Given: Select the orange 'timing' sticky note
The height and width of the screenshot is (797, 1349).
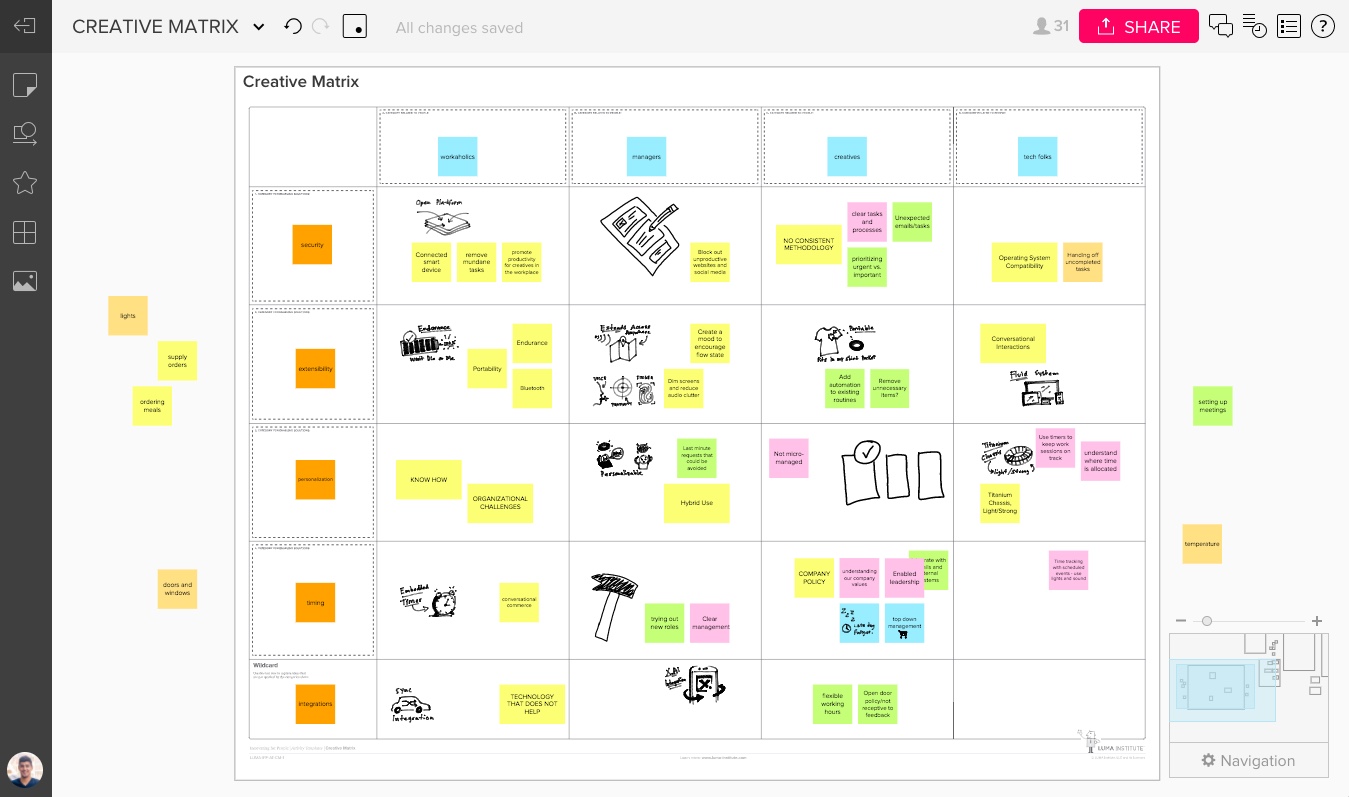Looking at the screenshot, I should pyautogui.click(x=315, y=602).
